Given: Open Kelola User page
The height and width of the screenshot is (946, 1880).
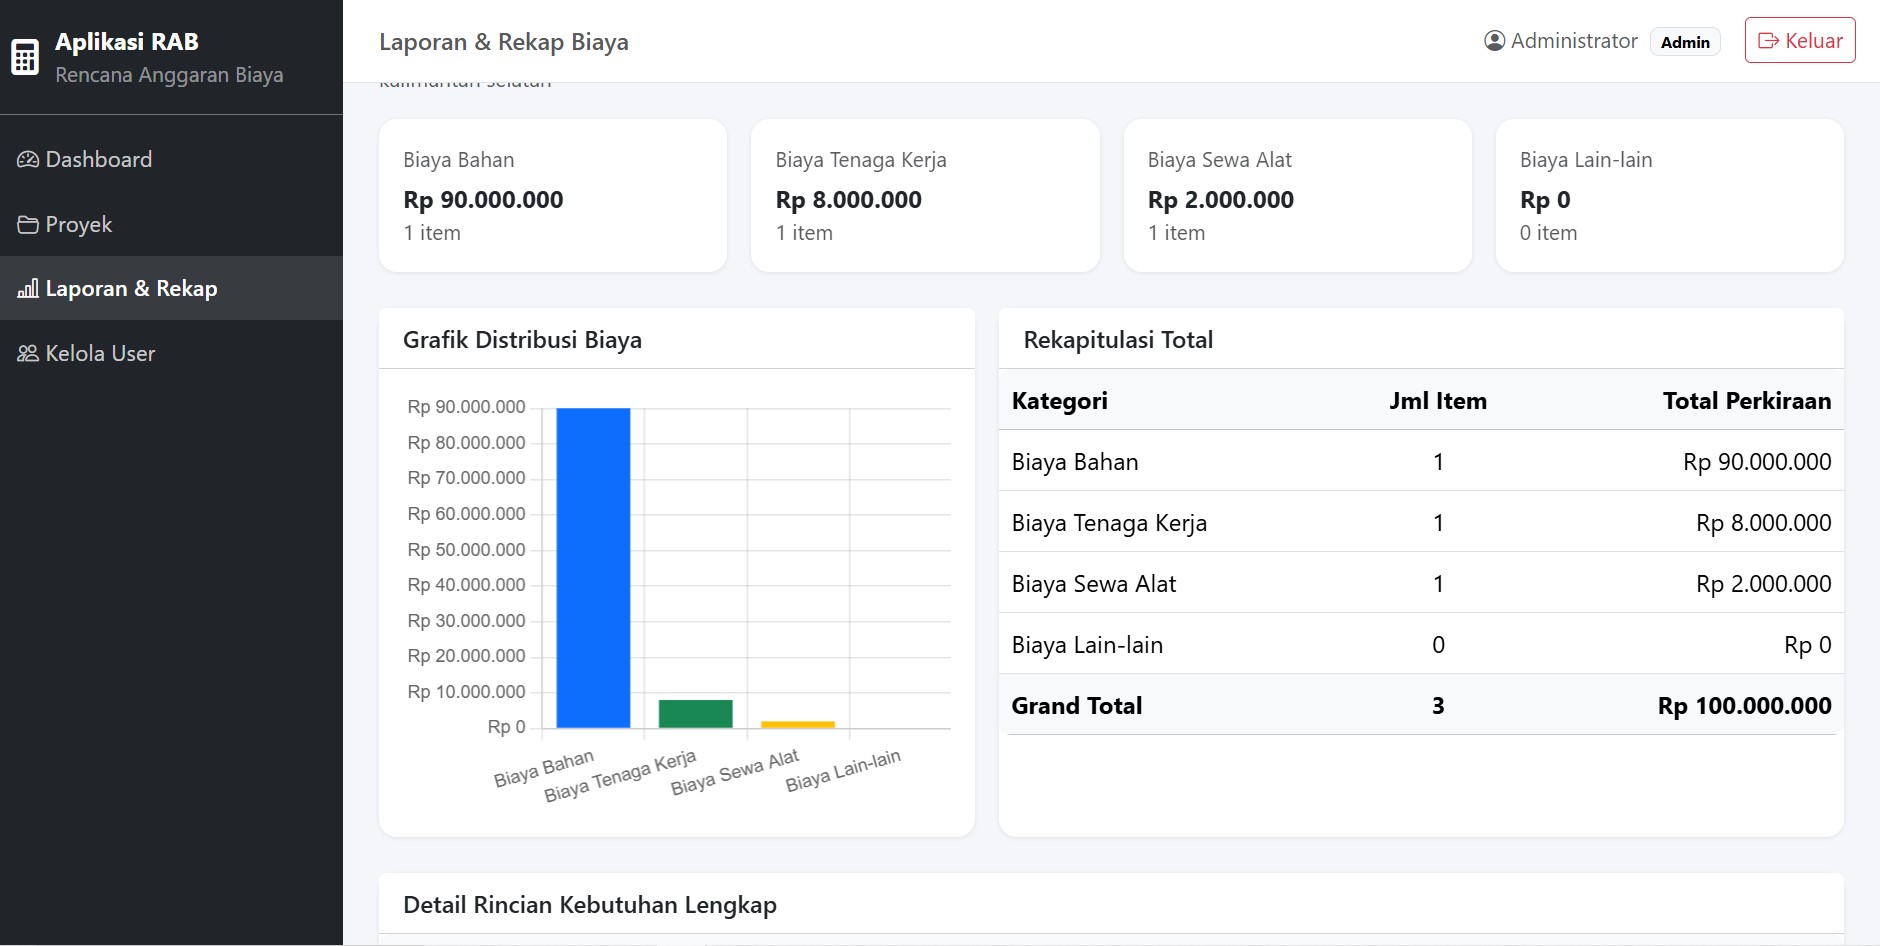Looking at the screenshot, I should pyautogui.click(x=171, y=354).
